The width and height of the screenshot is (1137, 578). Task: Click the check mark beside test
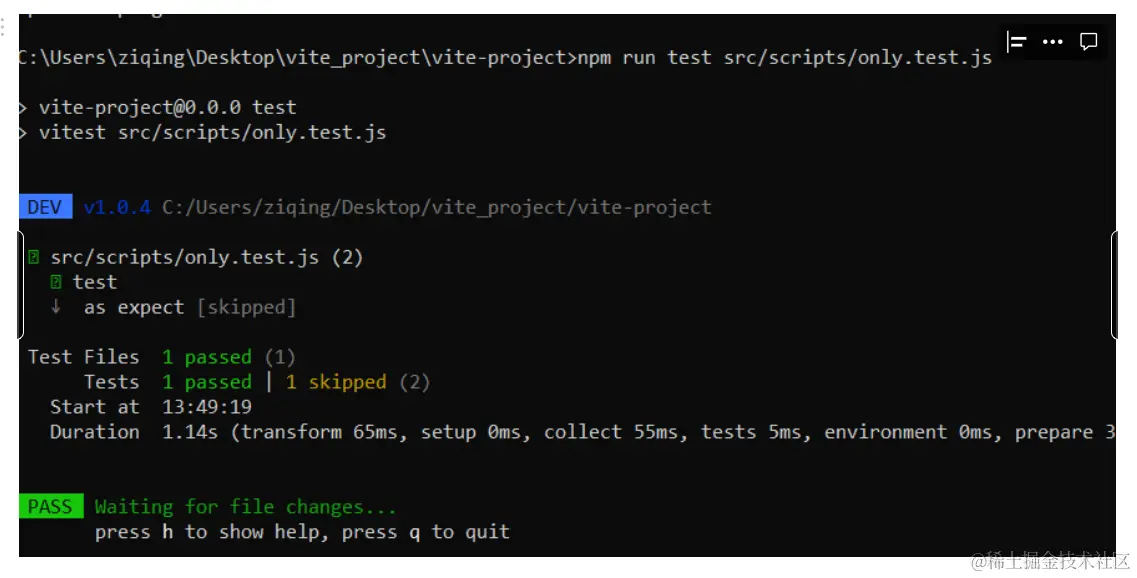[x=56, y=282]
